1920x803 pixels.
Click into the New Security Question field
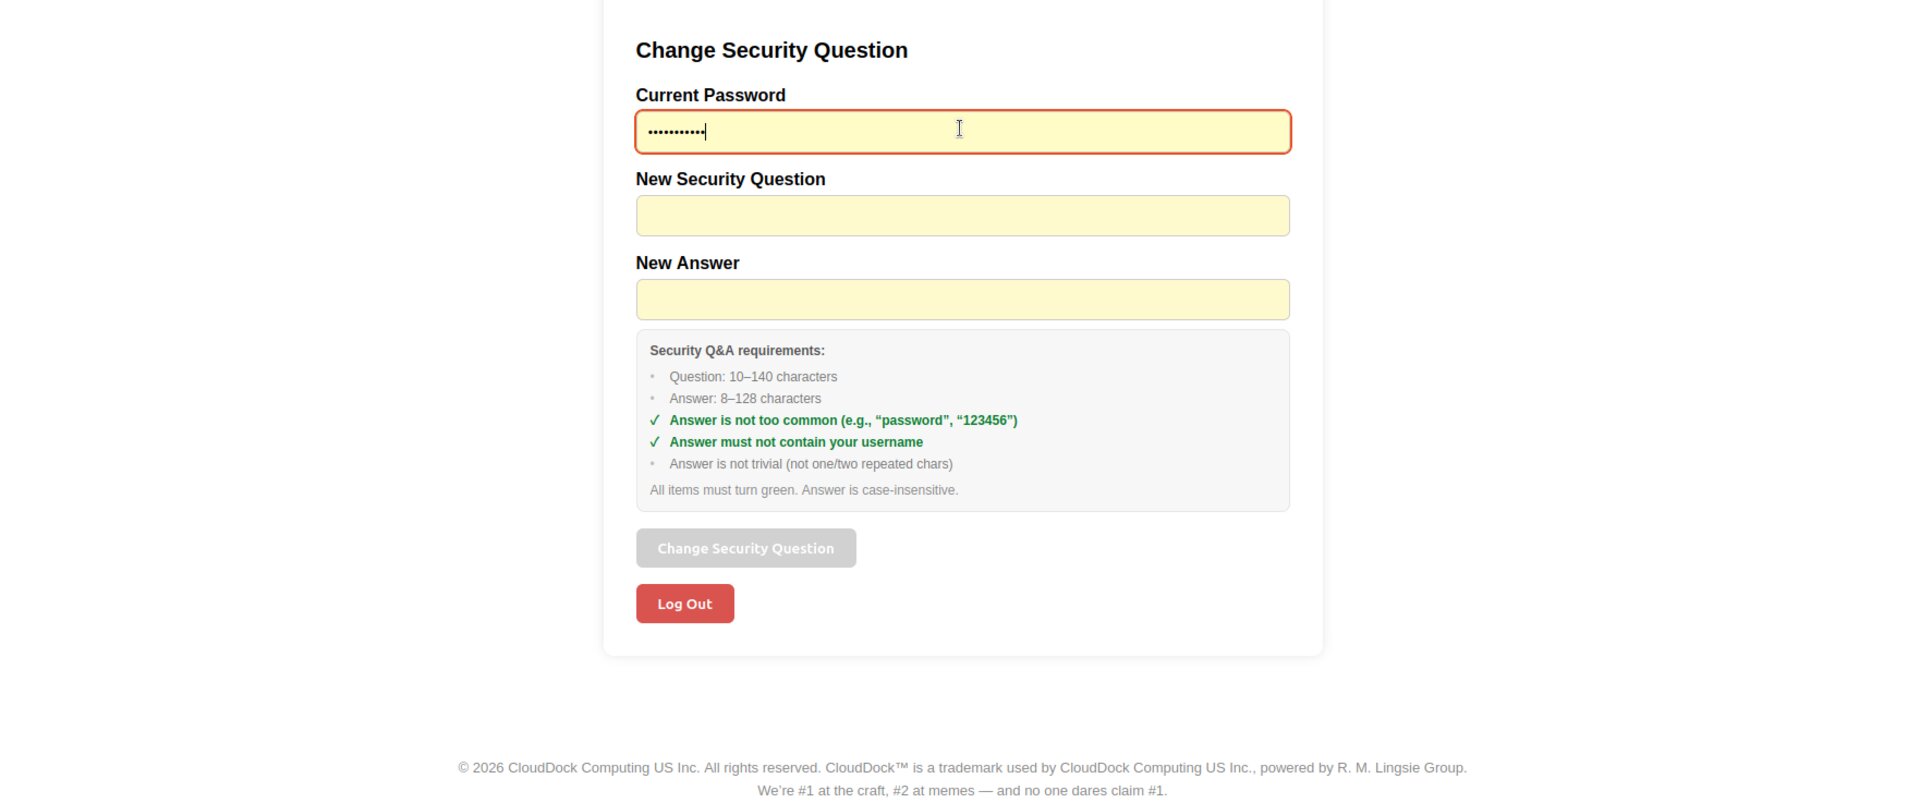pyautogui.click(x=962, y=216)
